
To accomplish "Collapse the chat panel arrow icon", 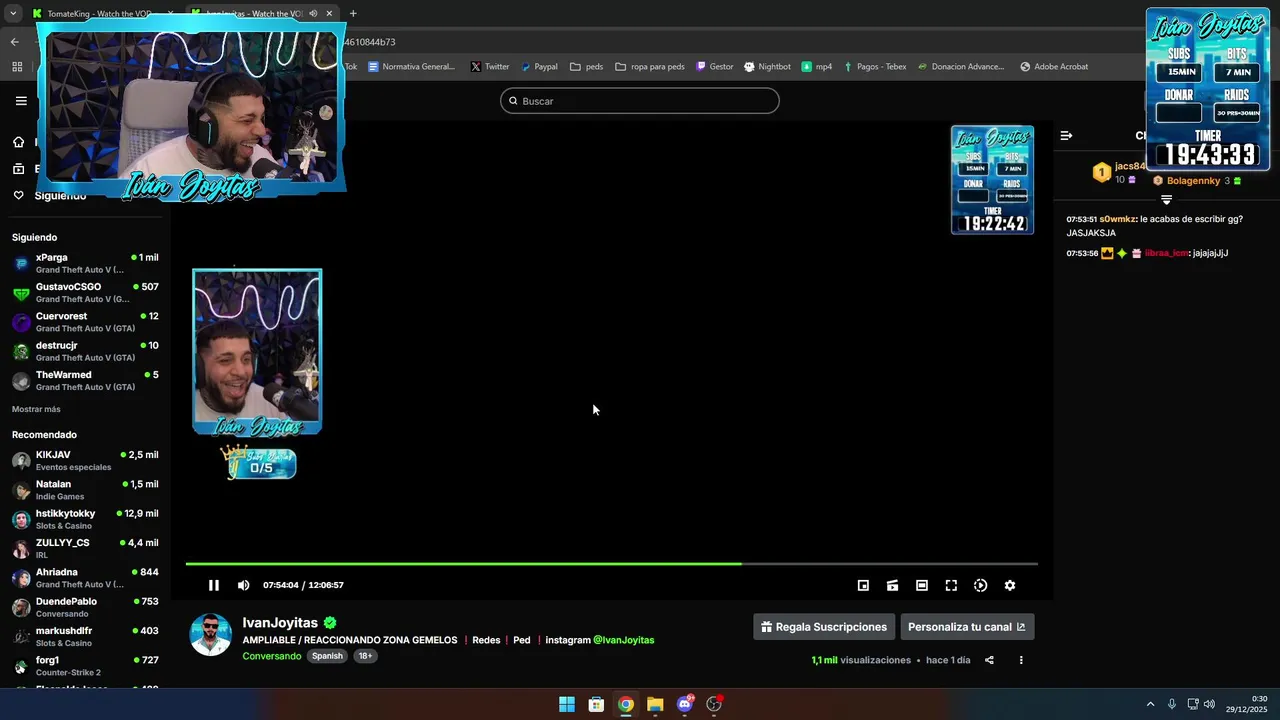I will [x=1066, y=135].
